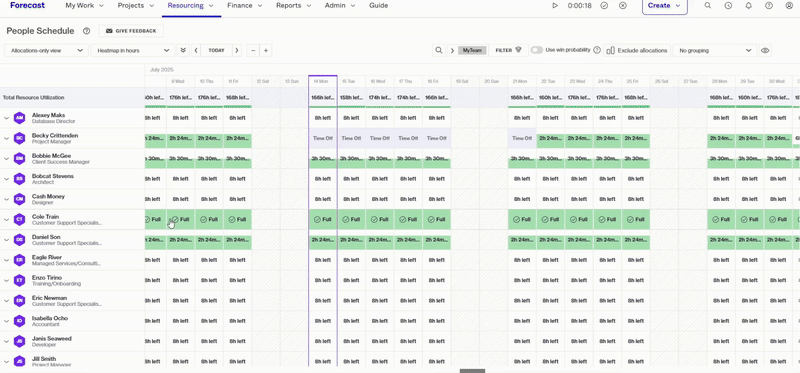
Task: Select the MyTeam filter chip
Action: (472, 51)
